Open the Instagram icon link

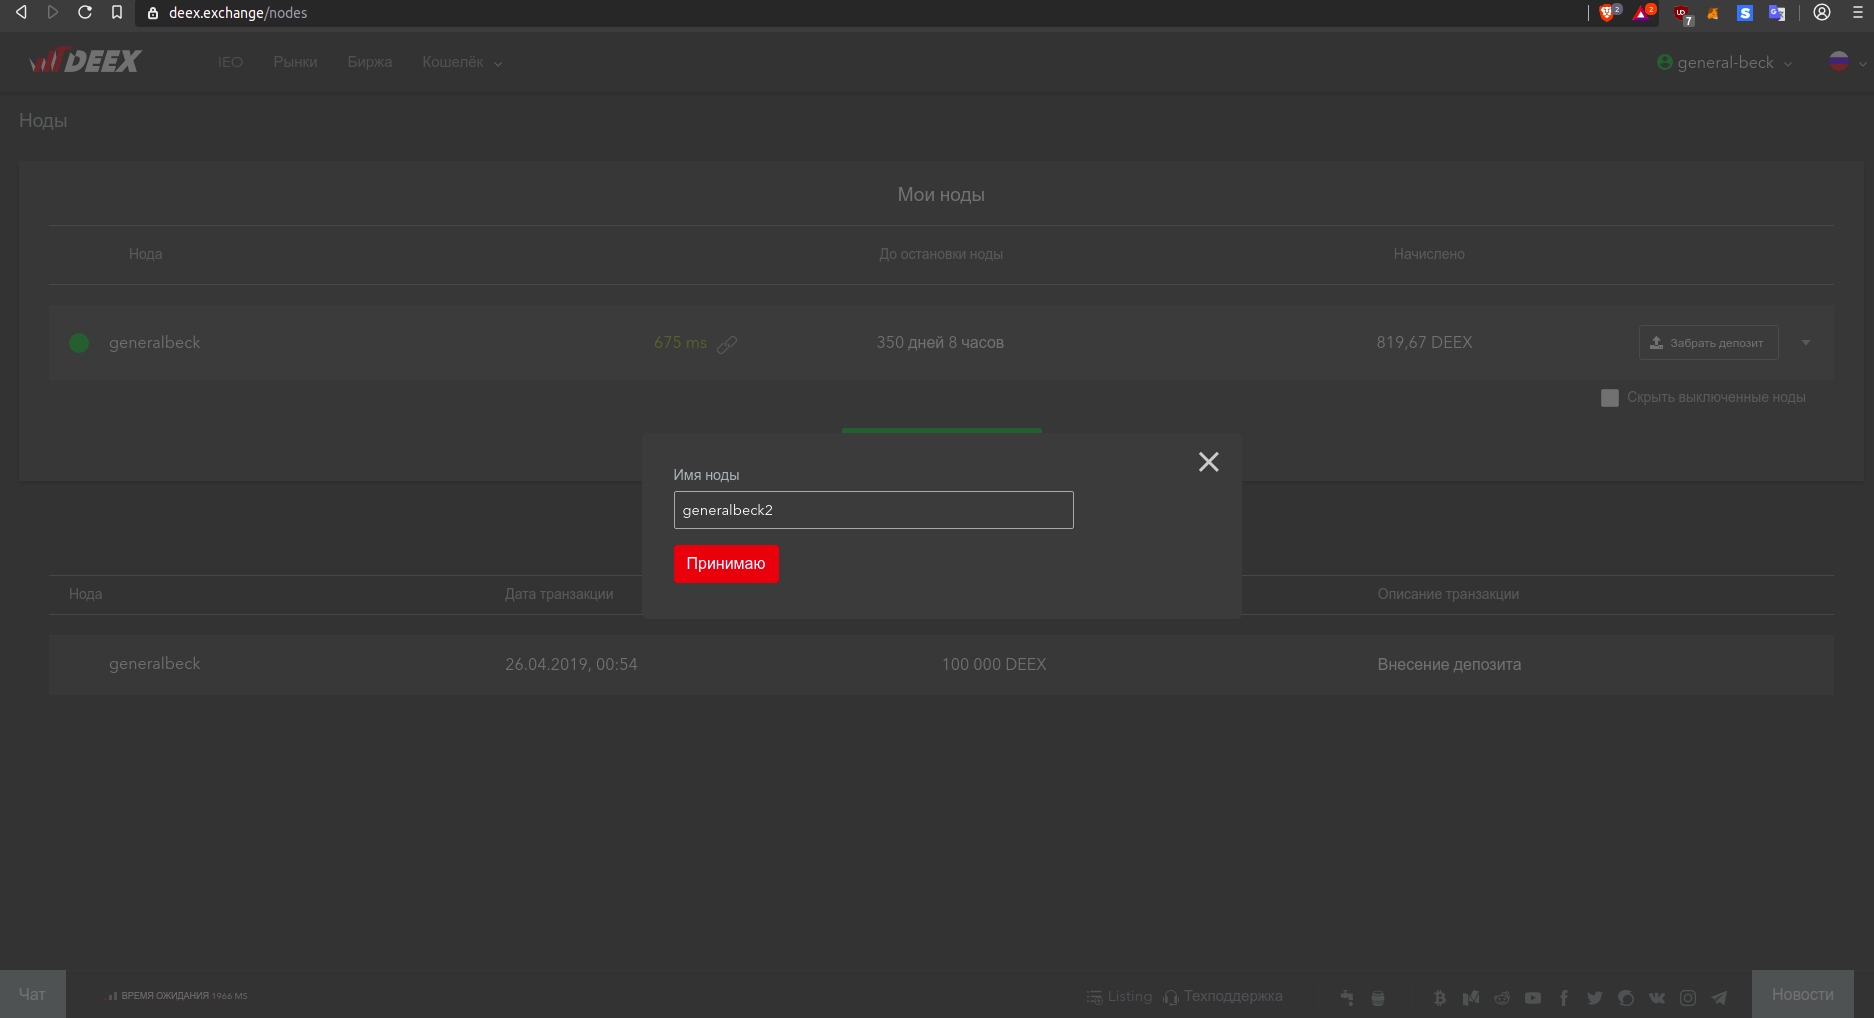click(x=1688, y=998)
